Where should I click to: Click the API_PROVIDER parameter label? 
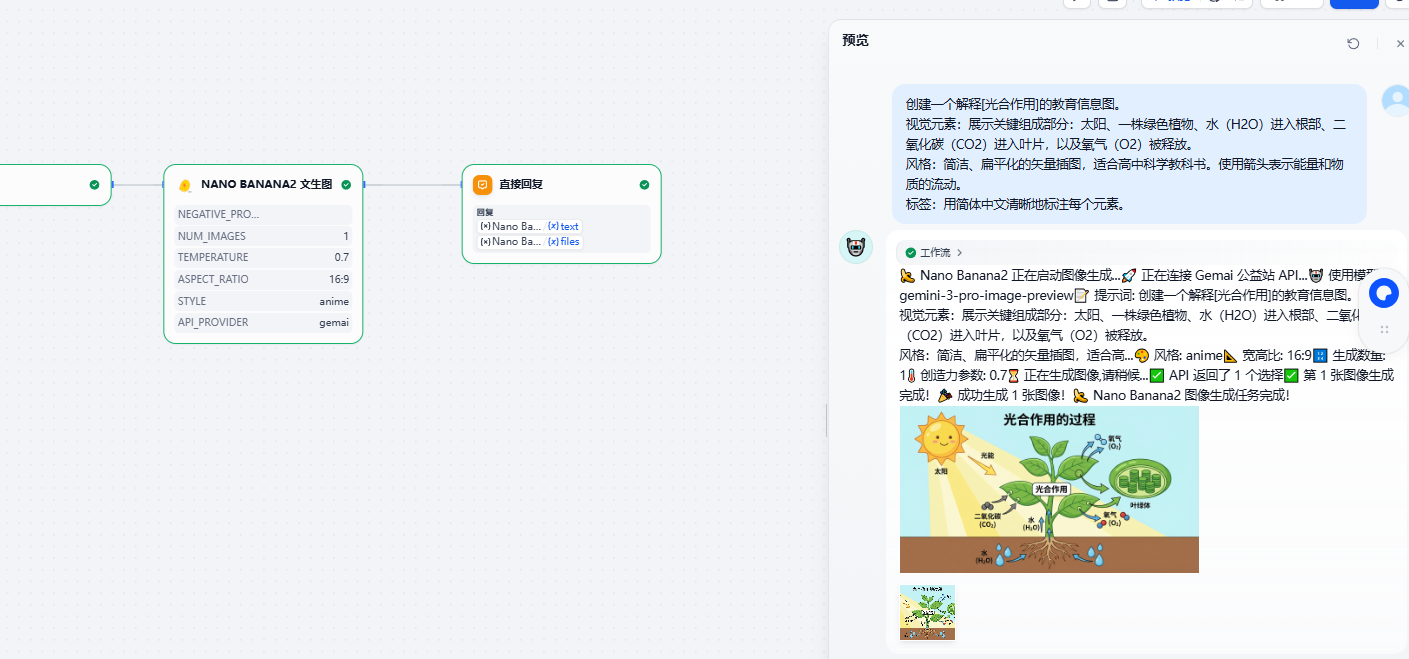click(x=213, y=322)
